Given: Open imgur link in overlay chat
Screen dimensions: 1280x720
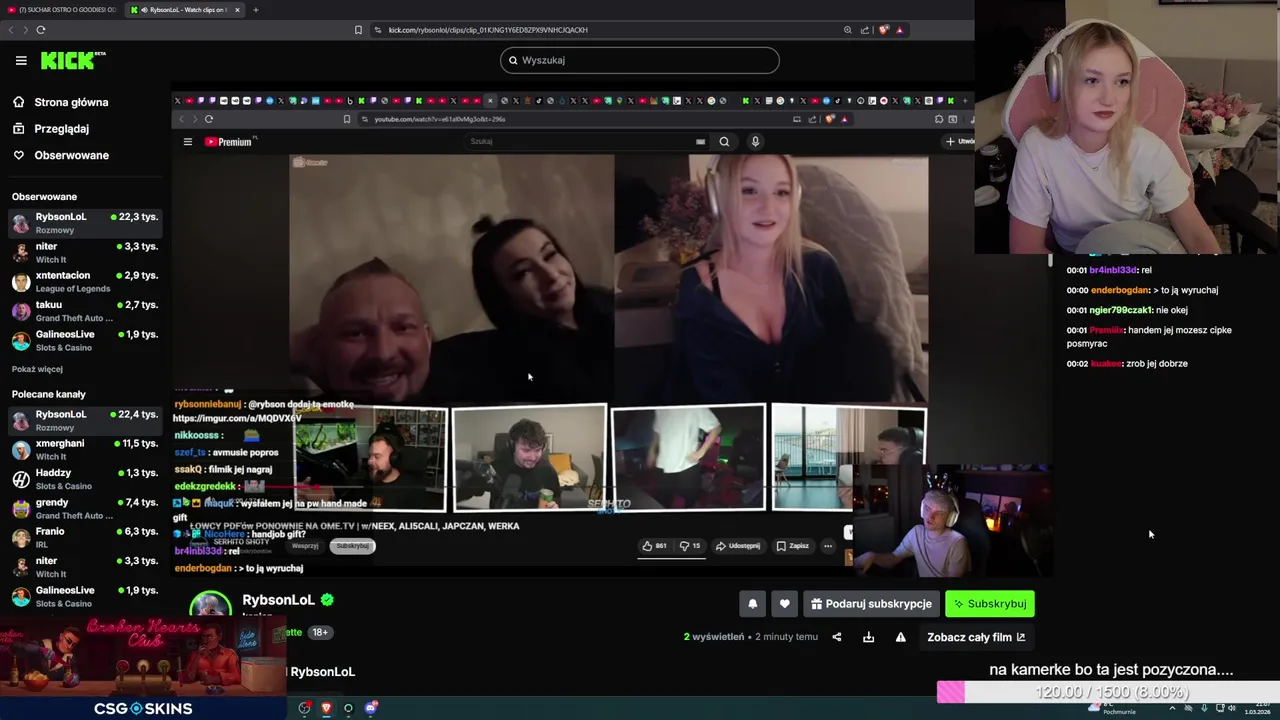Looking at the screenshot, I should (x=237, y=418).
